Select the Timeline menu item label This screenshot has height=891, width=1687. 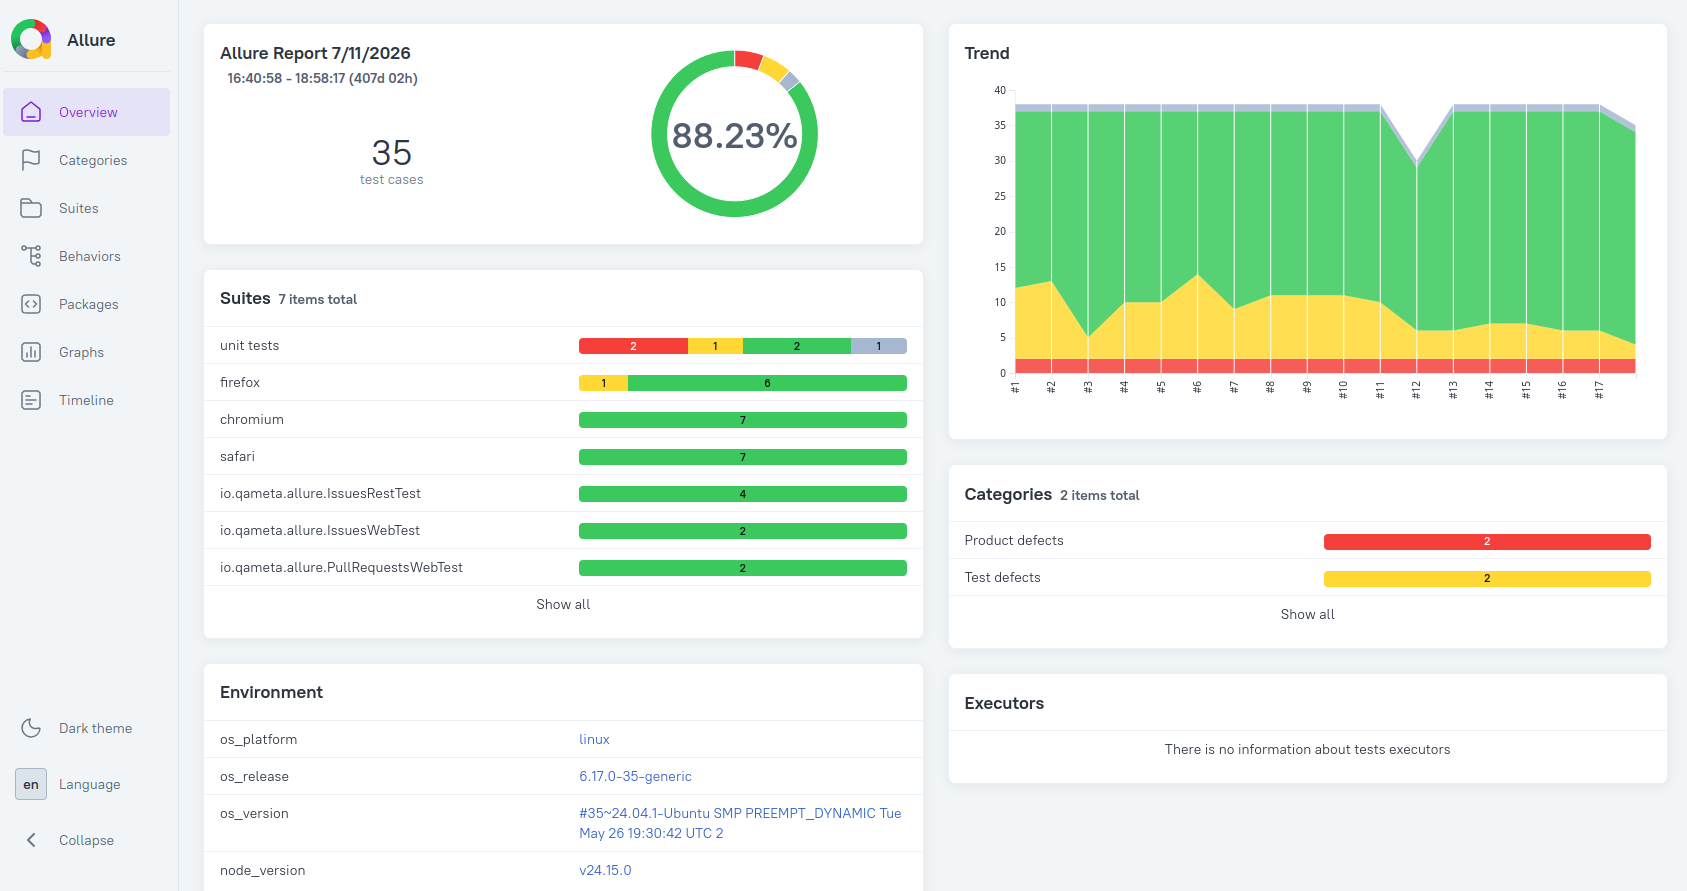point(86,400)
